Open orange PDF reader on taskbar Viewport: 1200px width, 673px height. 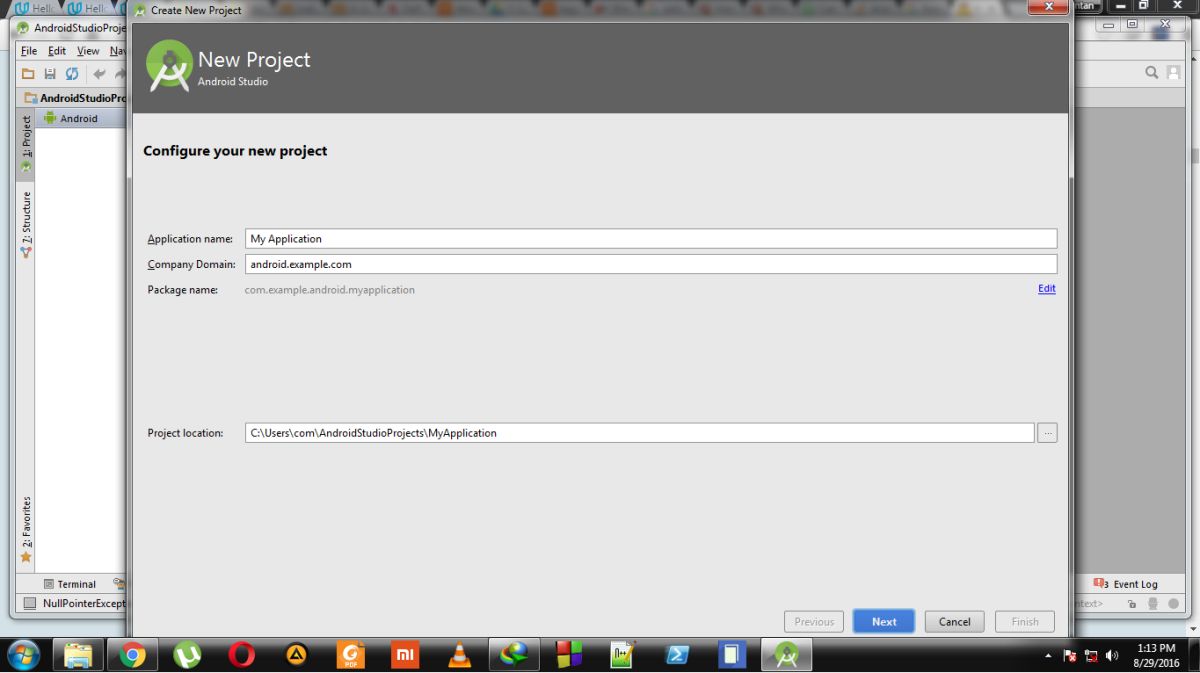[x=350, y=655]
